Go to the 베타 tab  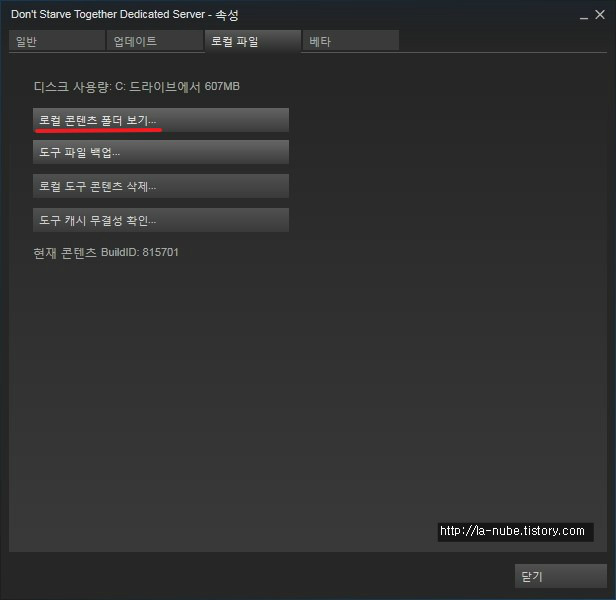351,40
